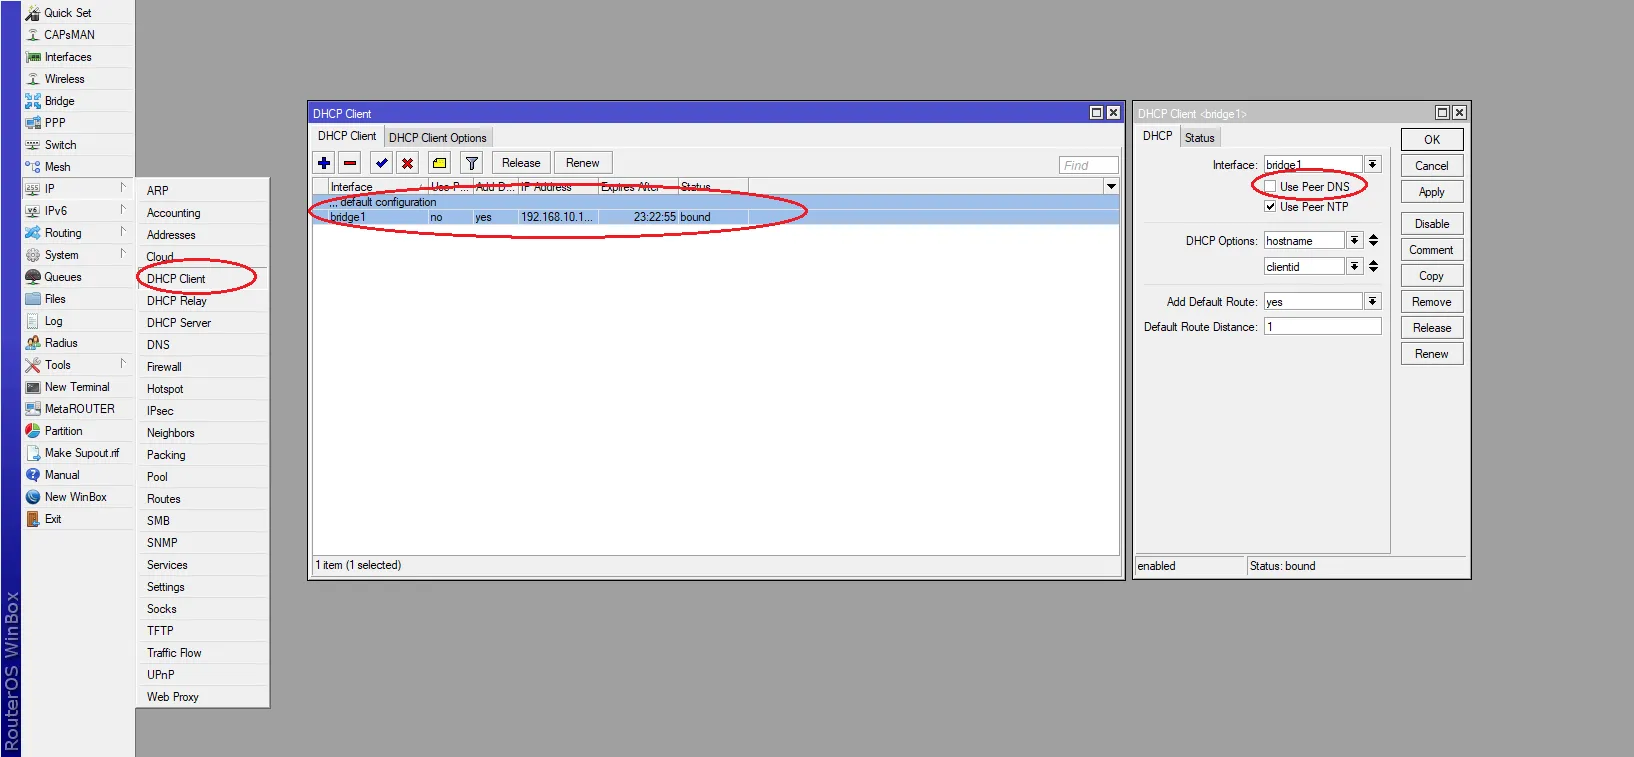Open Queues in sidebar

(x=62, y=277)
